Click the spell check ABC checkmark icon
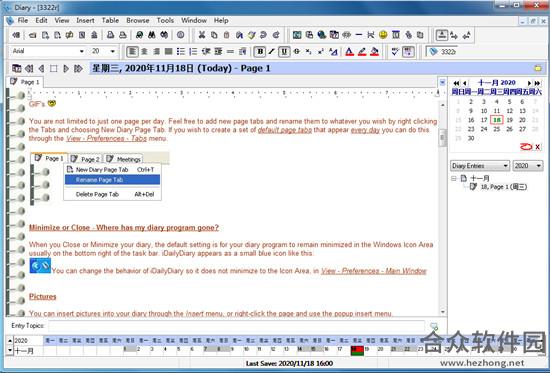 tap(395, 52)
